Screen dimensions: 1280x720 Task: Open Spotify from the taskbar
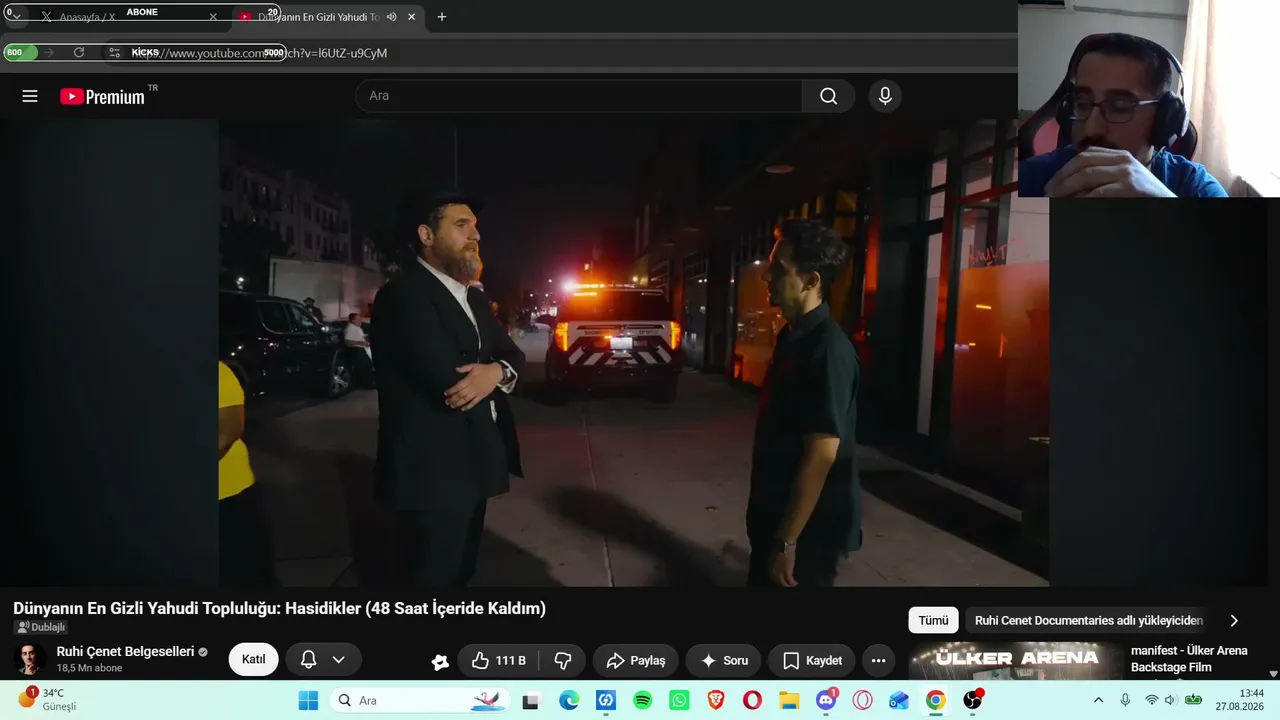pyautogui.click(x=643, y=700)
